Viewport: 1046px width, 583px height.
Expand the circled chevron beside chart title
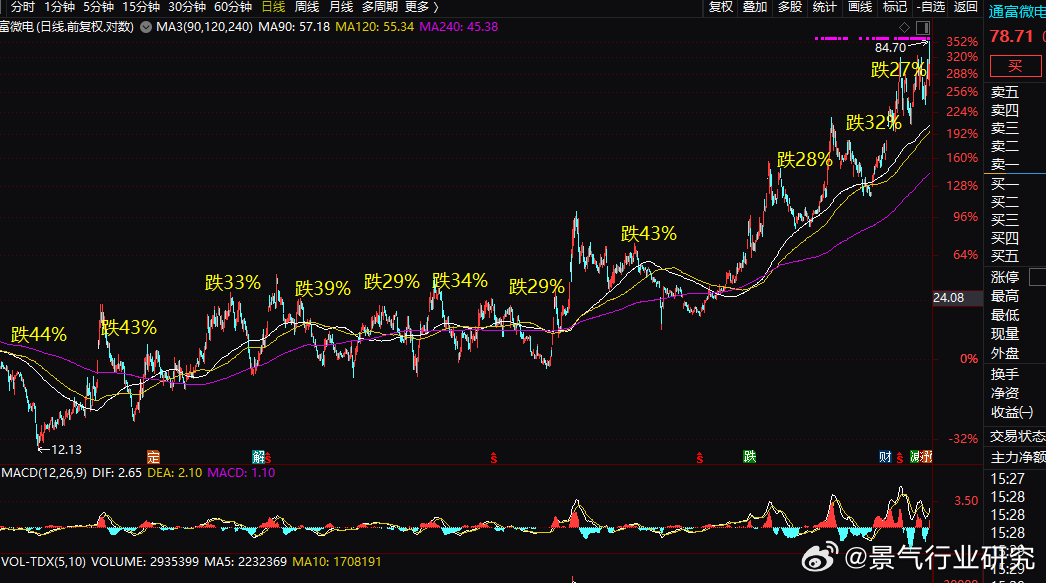145,27
